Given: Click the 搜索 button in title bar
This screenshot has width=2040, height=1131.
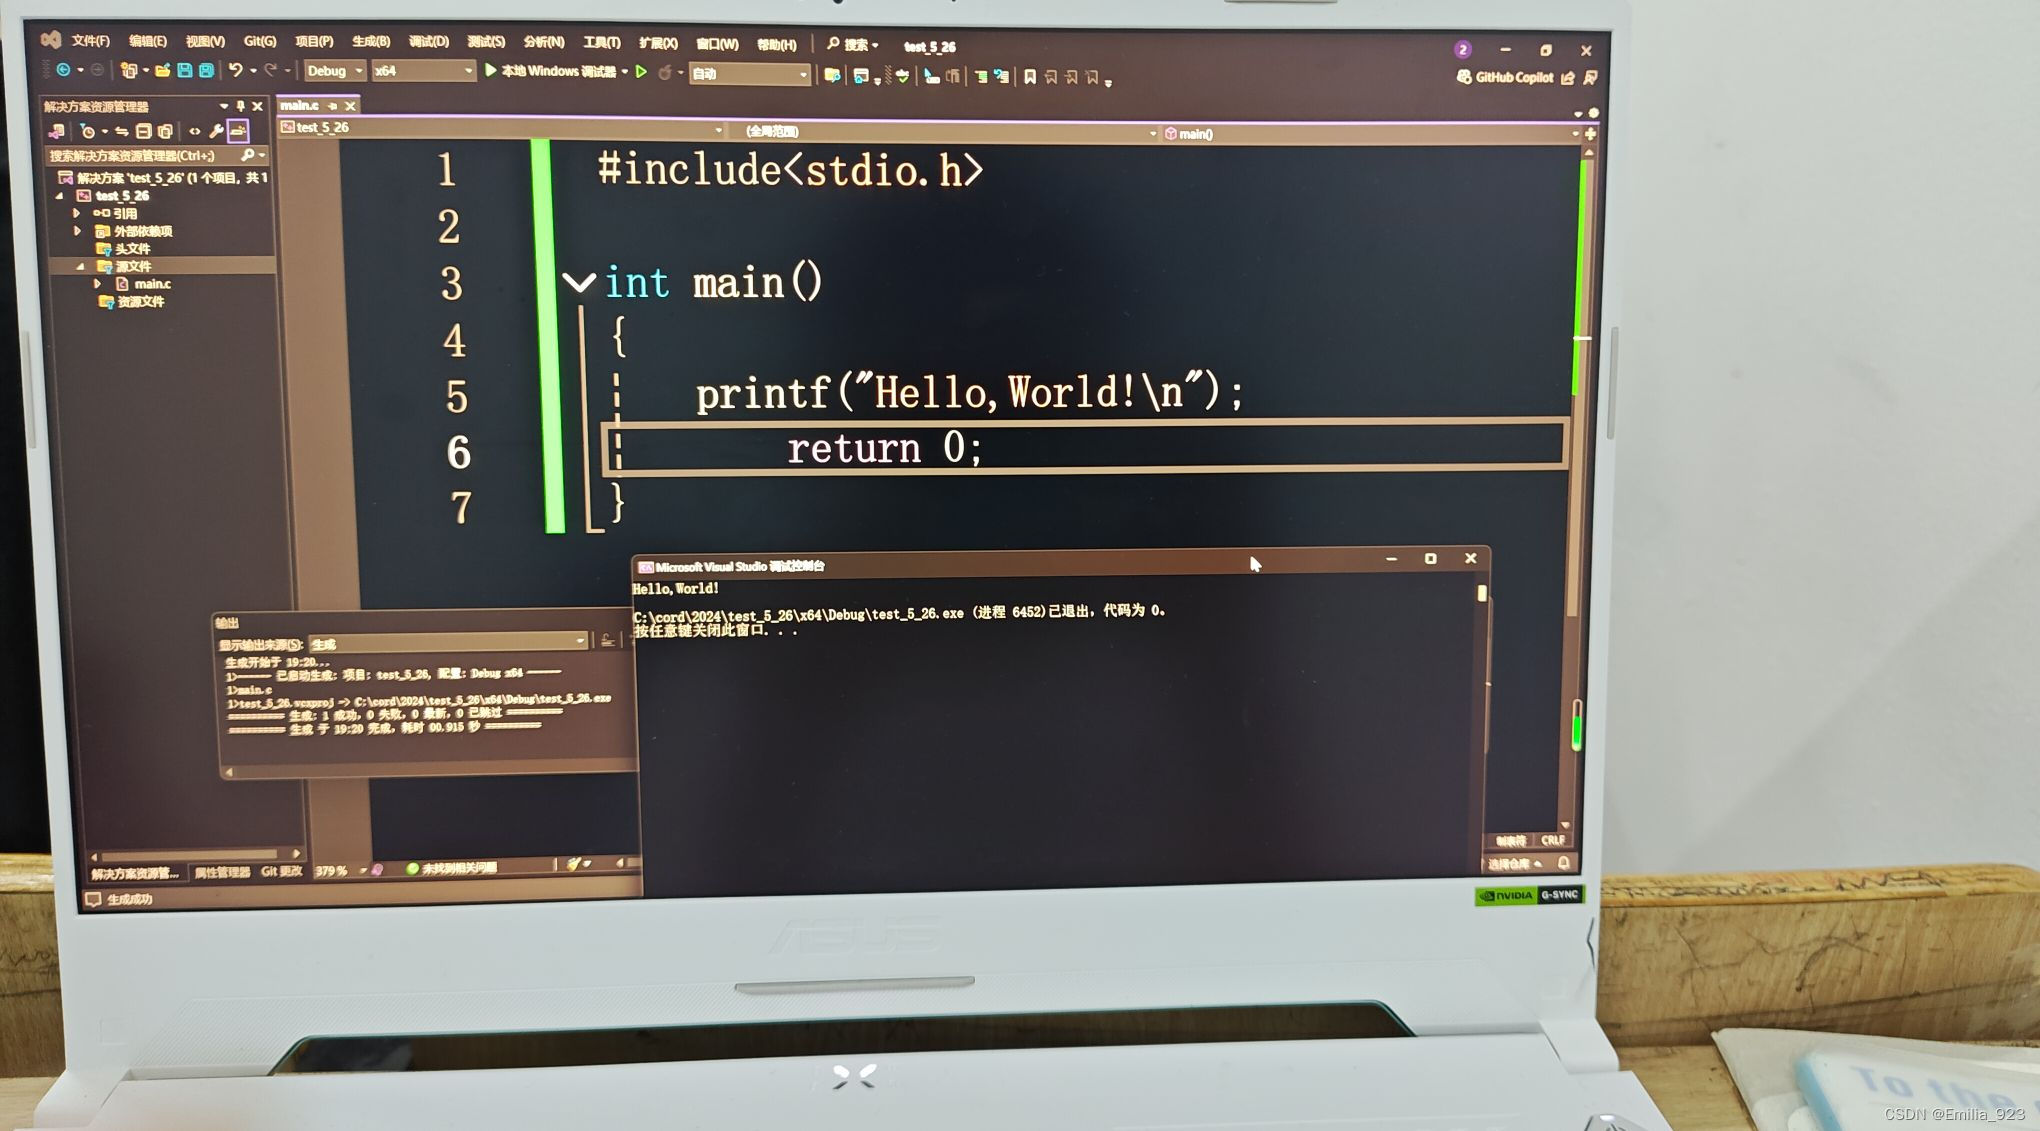Looking at the screenshot, I should 852,44.
